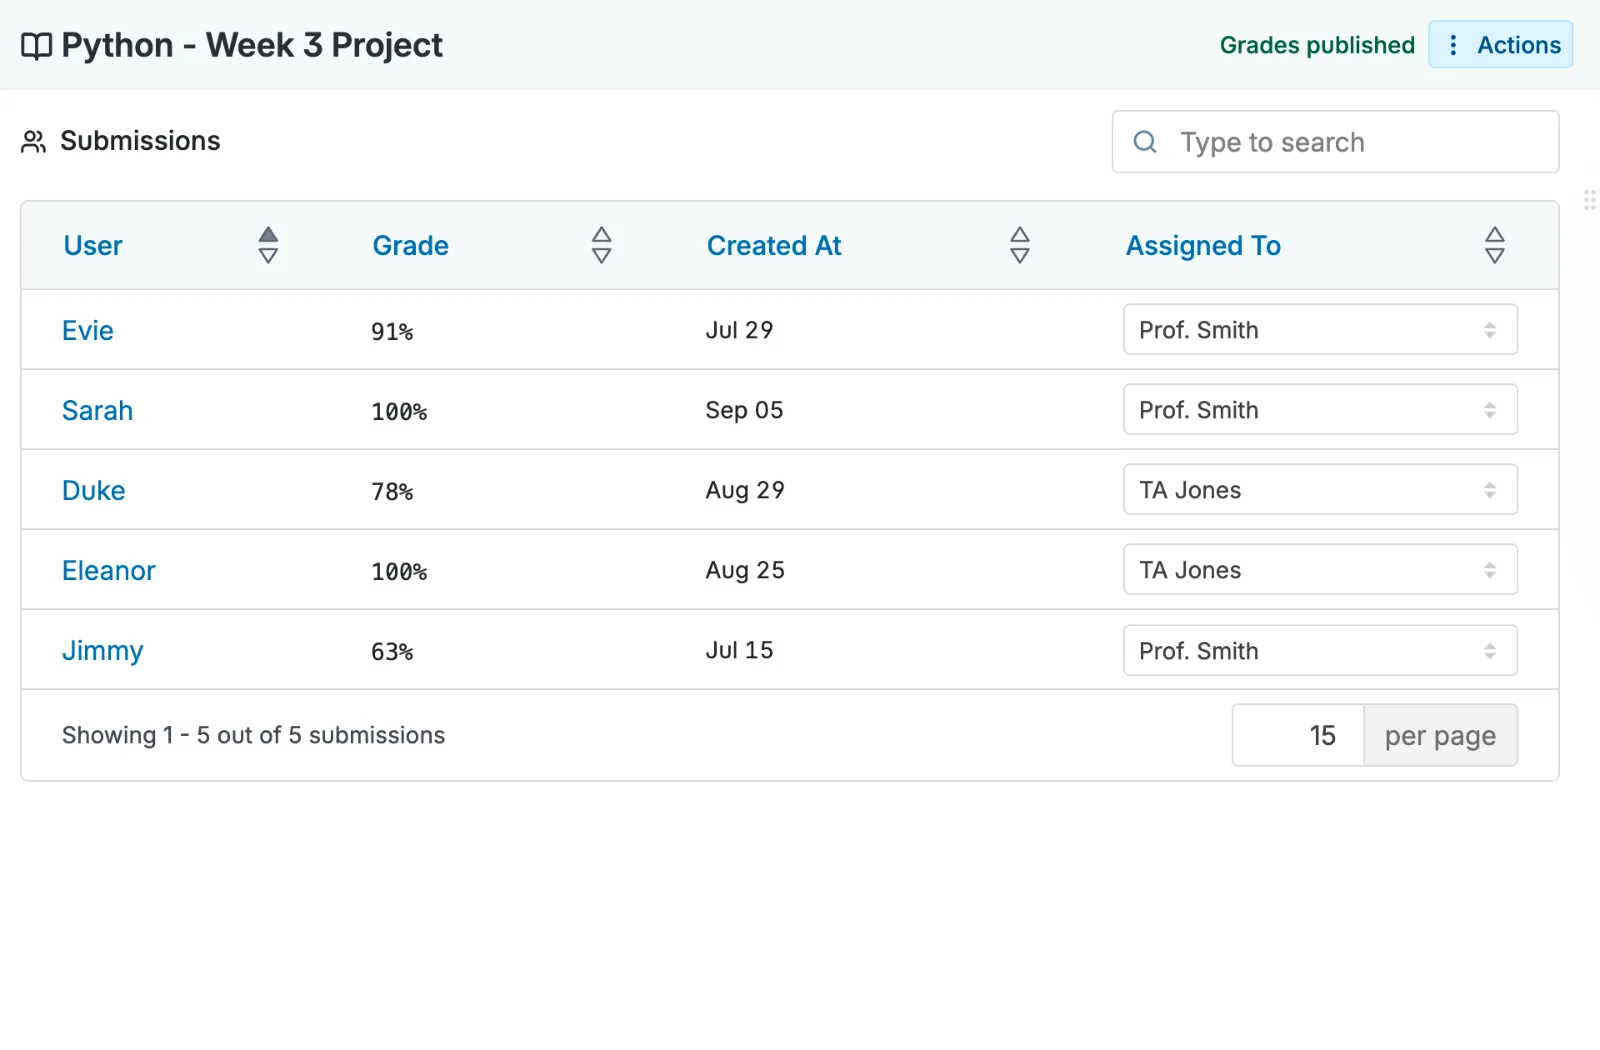Click the 15 per-page number field

(x=1297, y=735)
